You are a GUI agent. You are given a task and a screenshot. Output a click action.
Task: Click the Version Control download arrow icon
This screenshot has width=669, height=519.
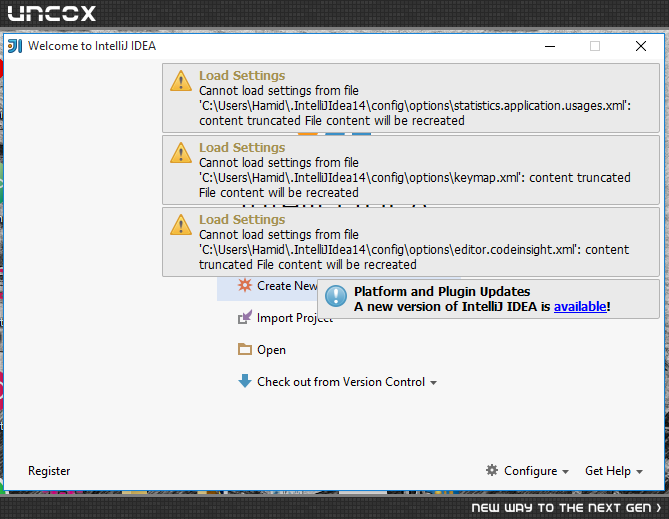pos(245,381)
